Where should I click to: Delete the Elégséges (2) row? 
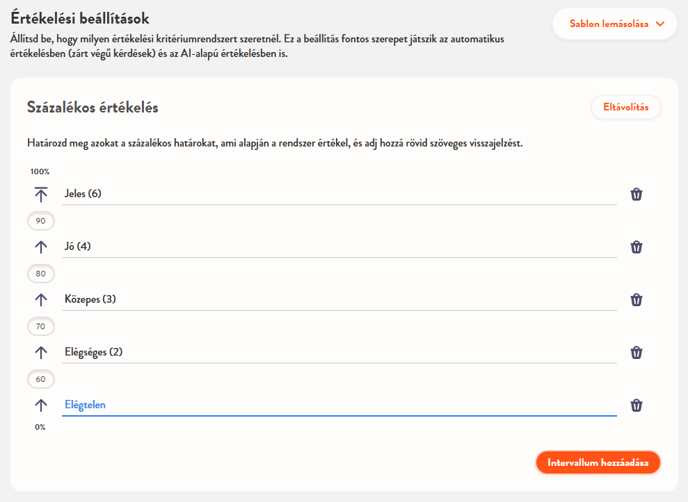point(636,352)
